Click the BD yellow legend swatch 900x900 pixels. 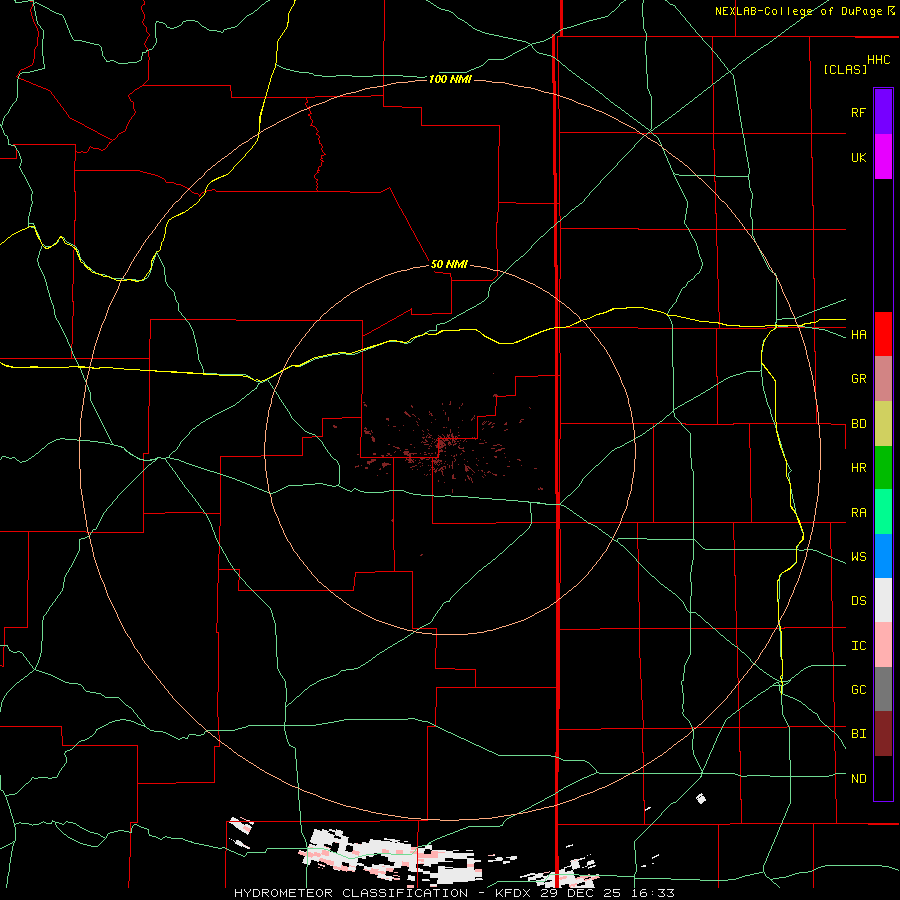point(883,424)
